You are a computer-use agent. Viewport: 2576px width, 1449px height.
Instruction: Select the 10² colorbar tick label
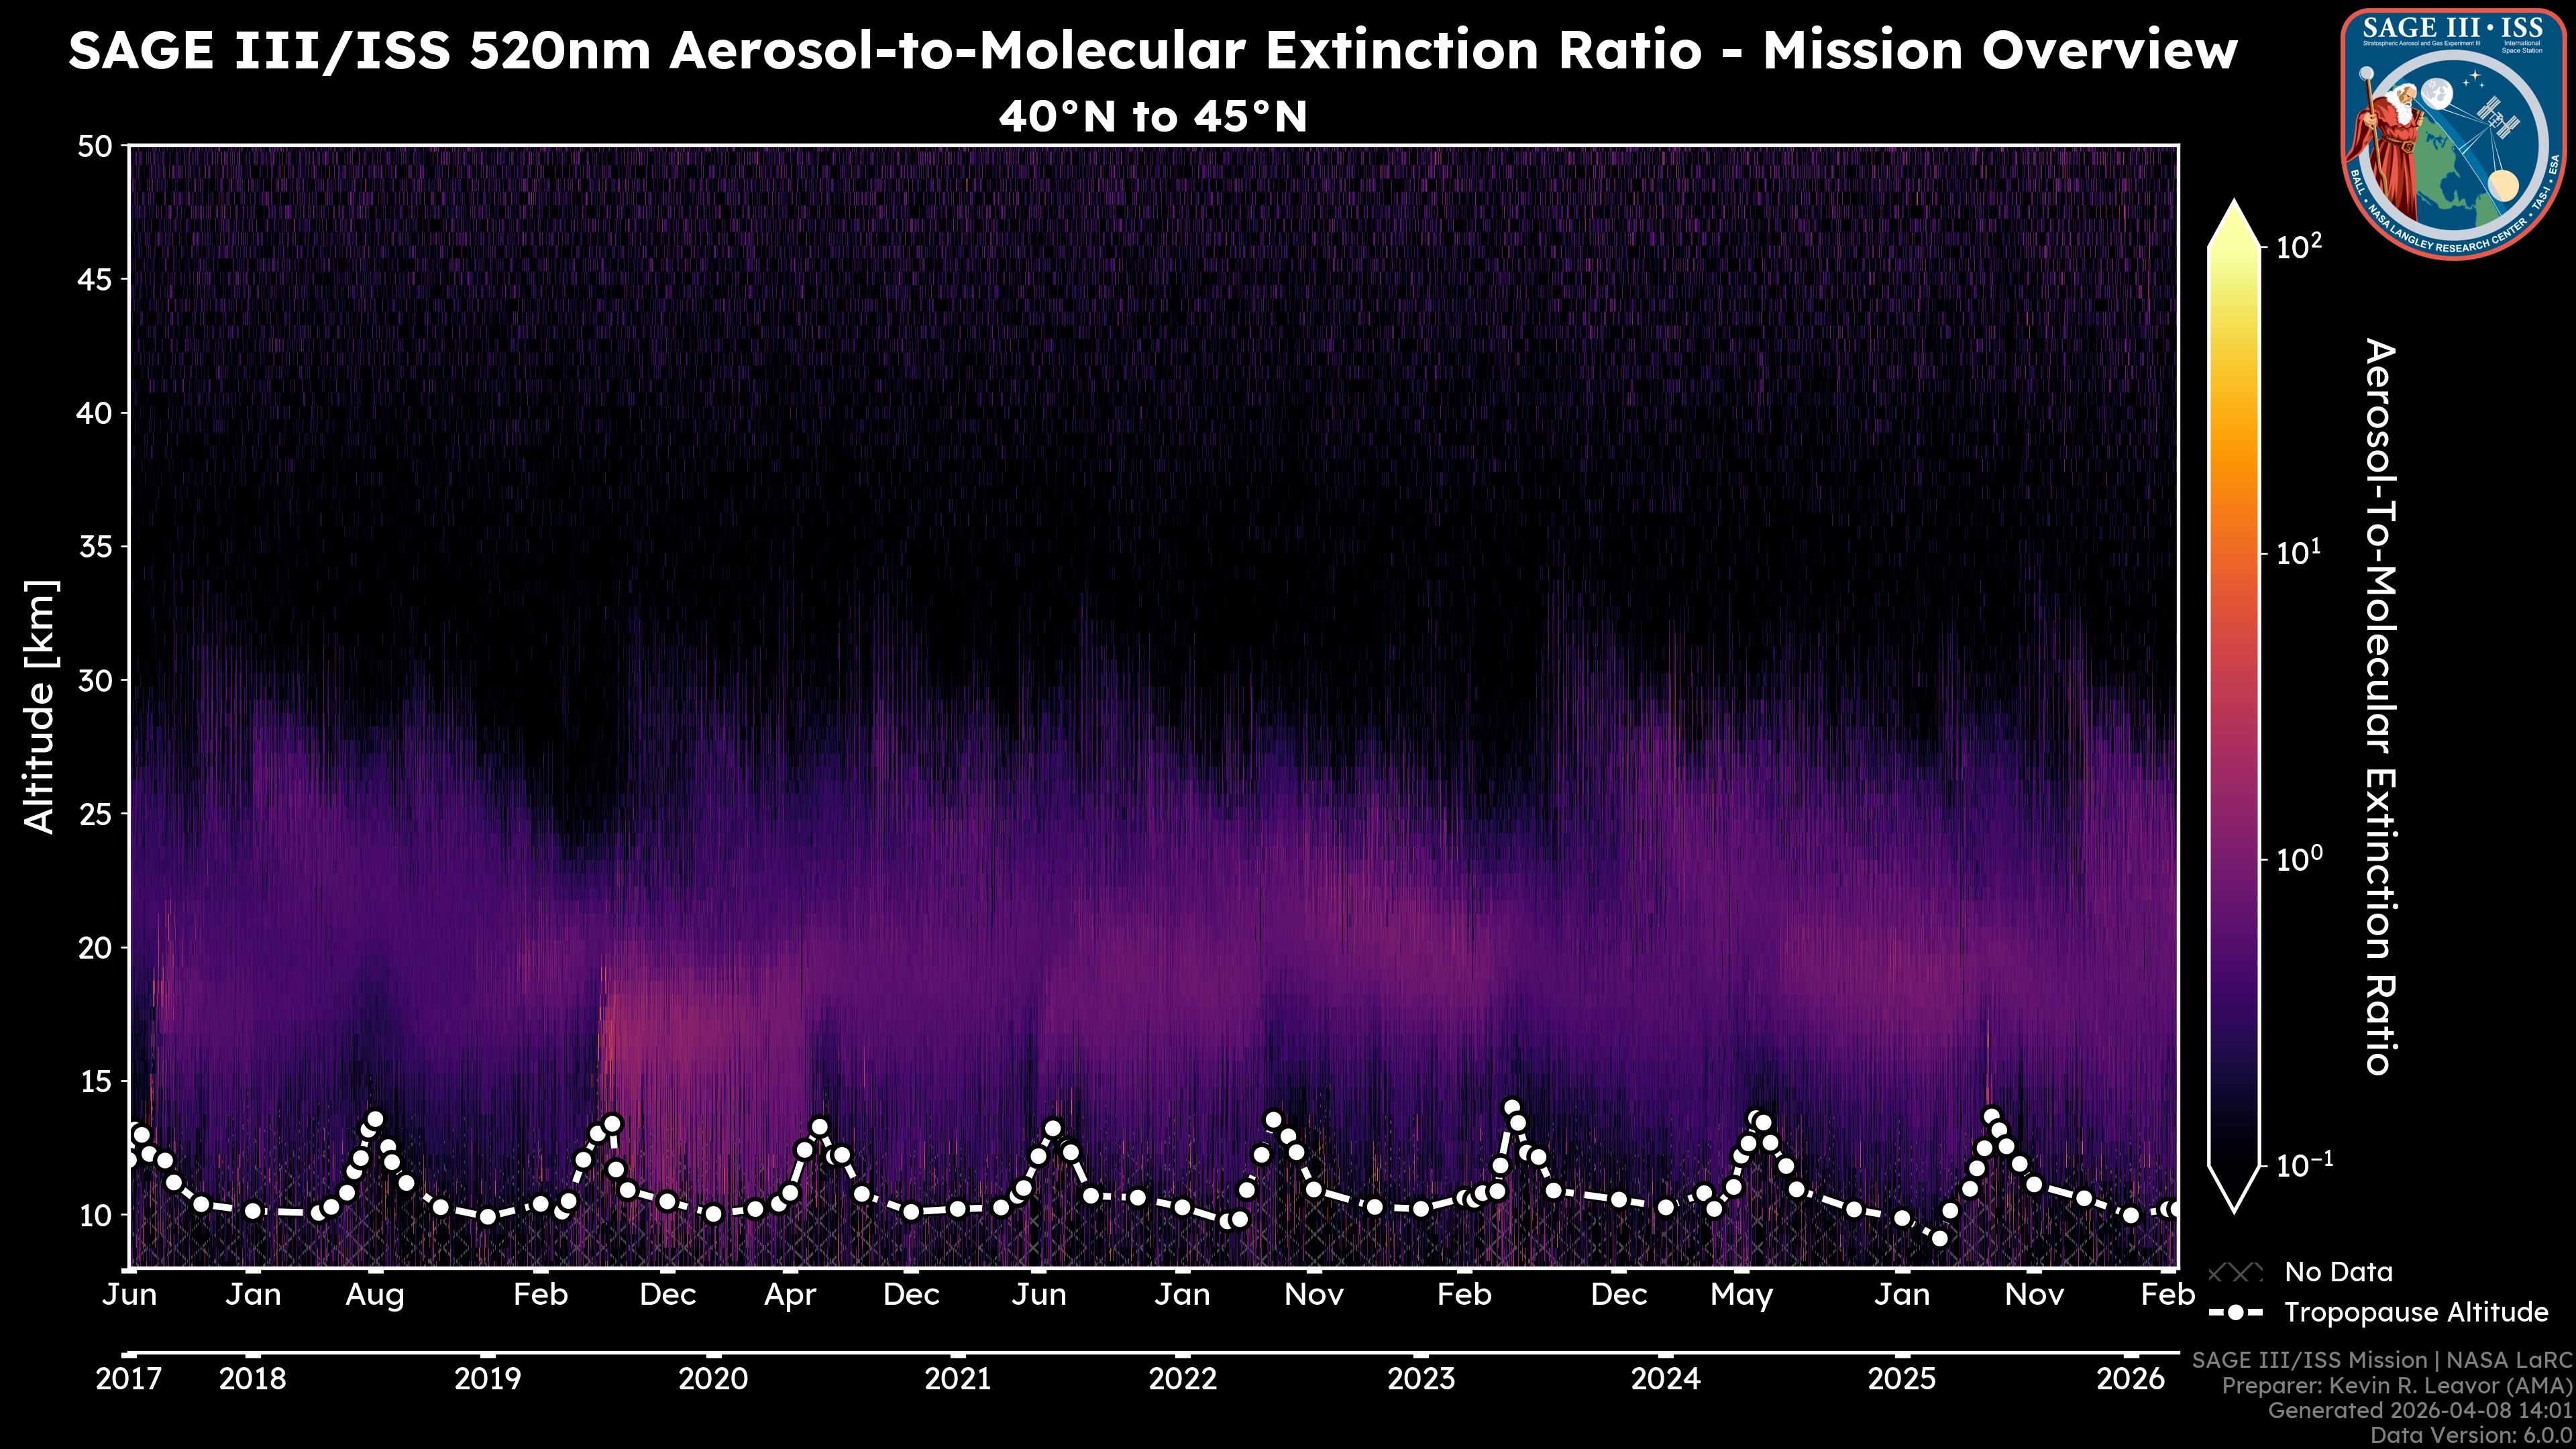2299,245
